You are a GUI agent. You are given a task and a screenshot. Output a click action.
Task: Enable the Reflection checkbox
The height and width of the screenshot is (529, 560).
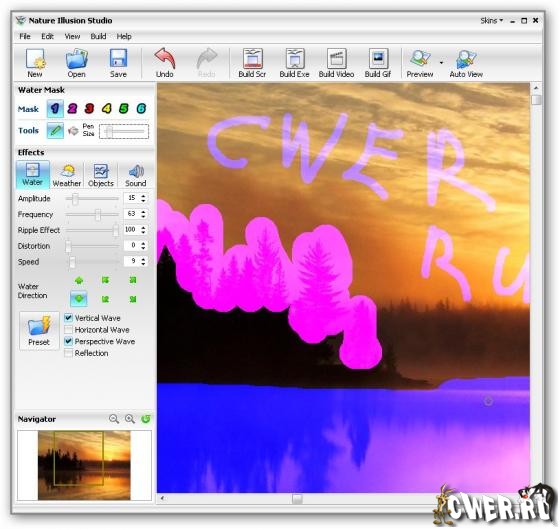69,353
